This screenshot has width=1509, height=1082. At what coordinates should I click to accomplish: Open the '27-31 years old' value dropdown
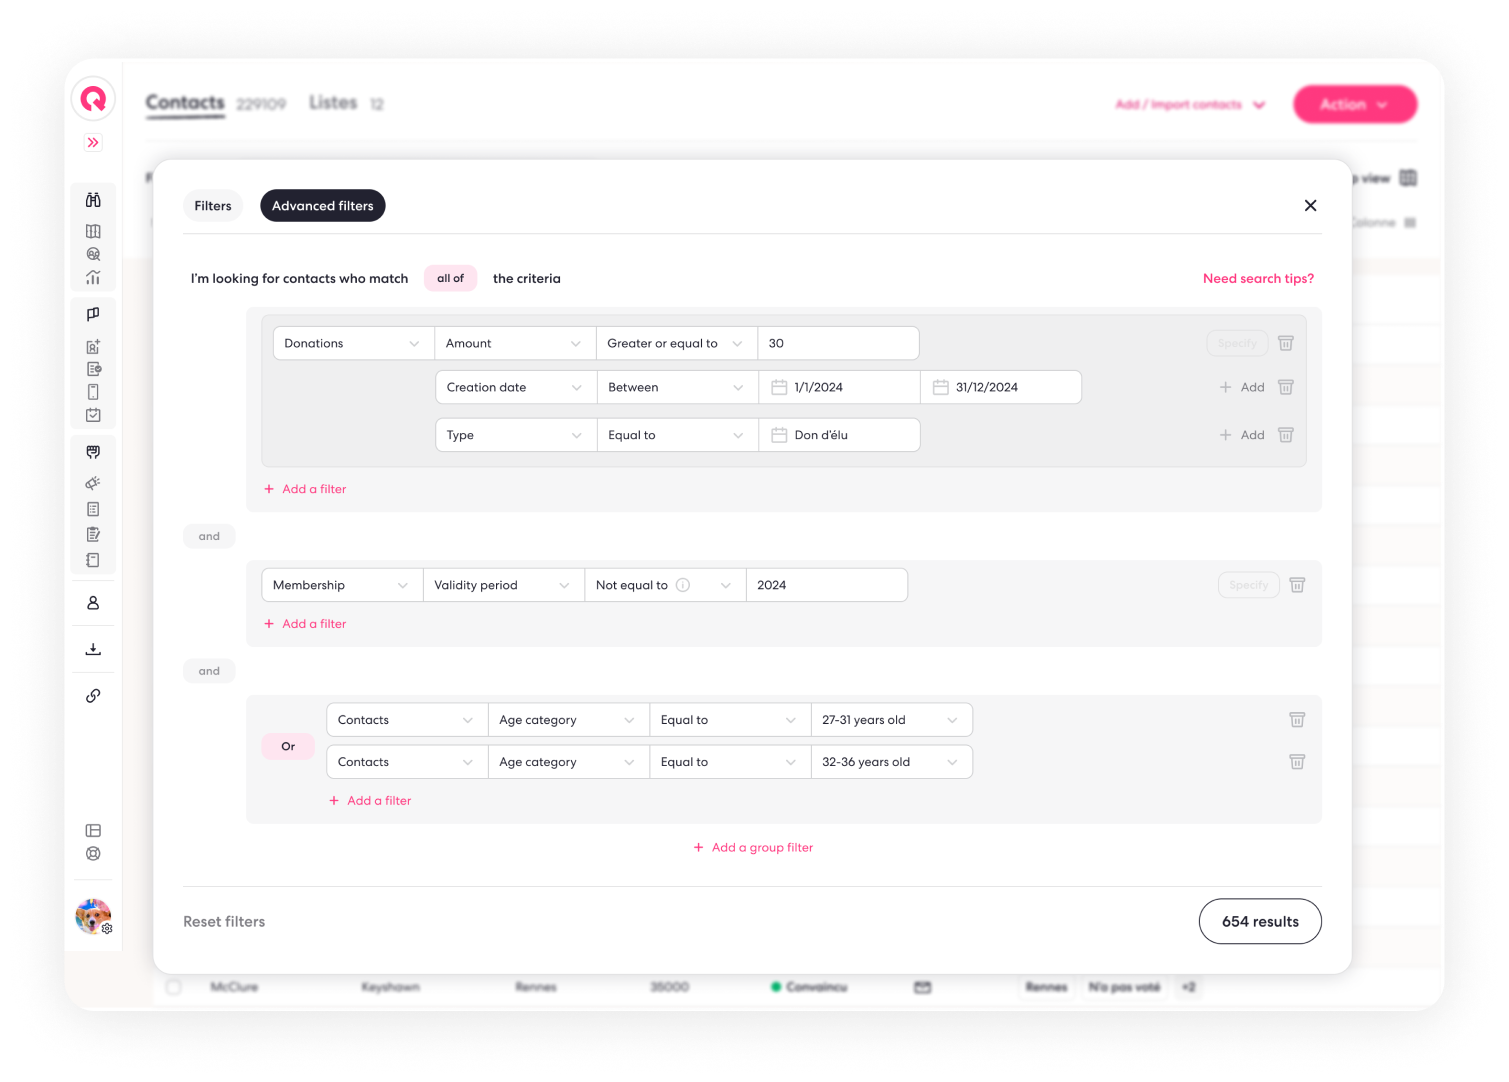pyautogui.click(x=892, y=720)
